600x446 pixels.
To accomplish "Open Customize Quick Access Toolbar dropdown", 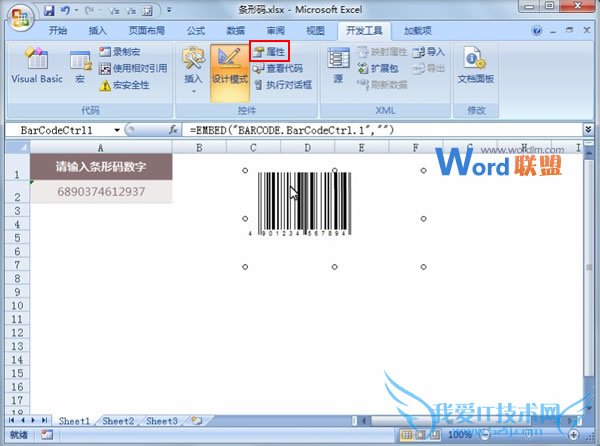I will (169, 10).
